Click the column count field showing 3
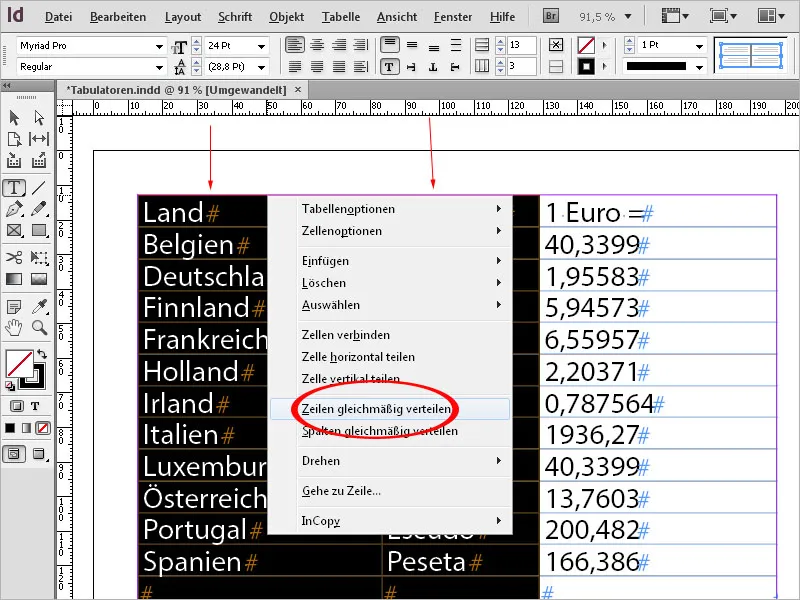This screenshot has height=600, width=800. point(521,66)
